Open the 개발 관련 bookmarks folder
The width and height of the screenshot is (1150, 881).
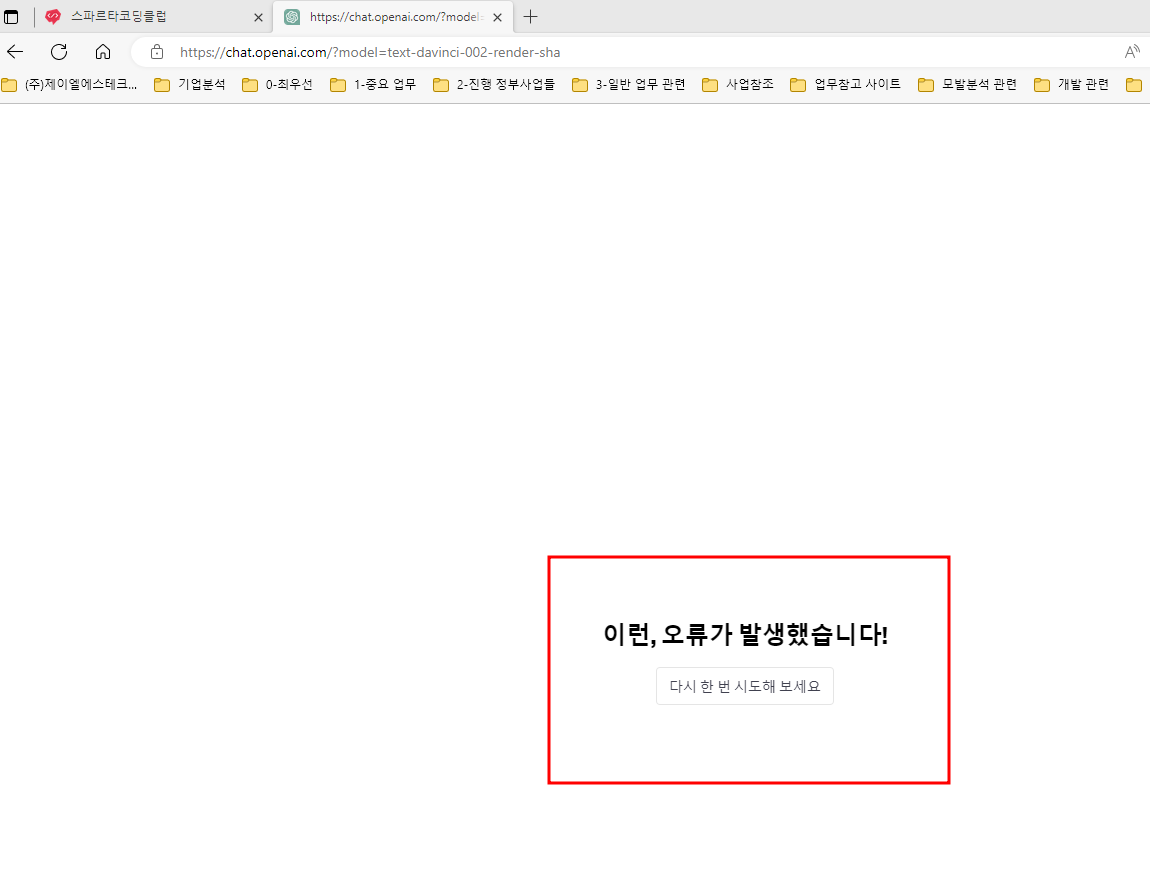click(x=1072, y=84)
